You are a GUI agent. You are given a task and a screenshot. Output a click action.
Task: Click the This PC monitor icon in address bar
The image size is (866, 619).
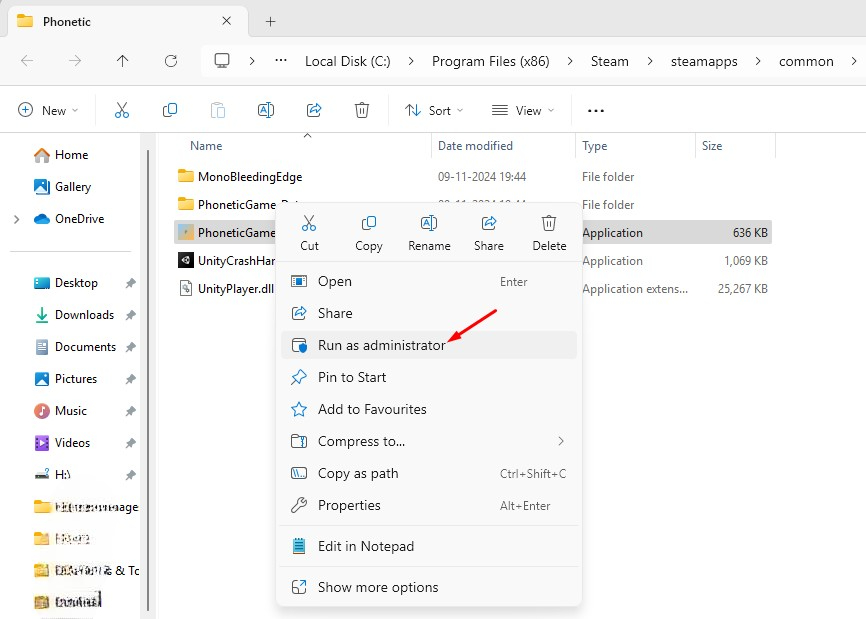click(222, 60)
